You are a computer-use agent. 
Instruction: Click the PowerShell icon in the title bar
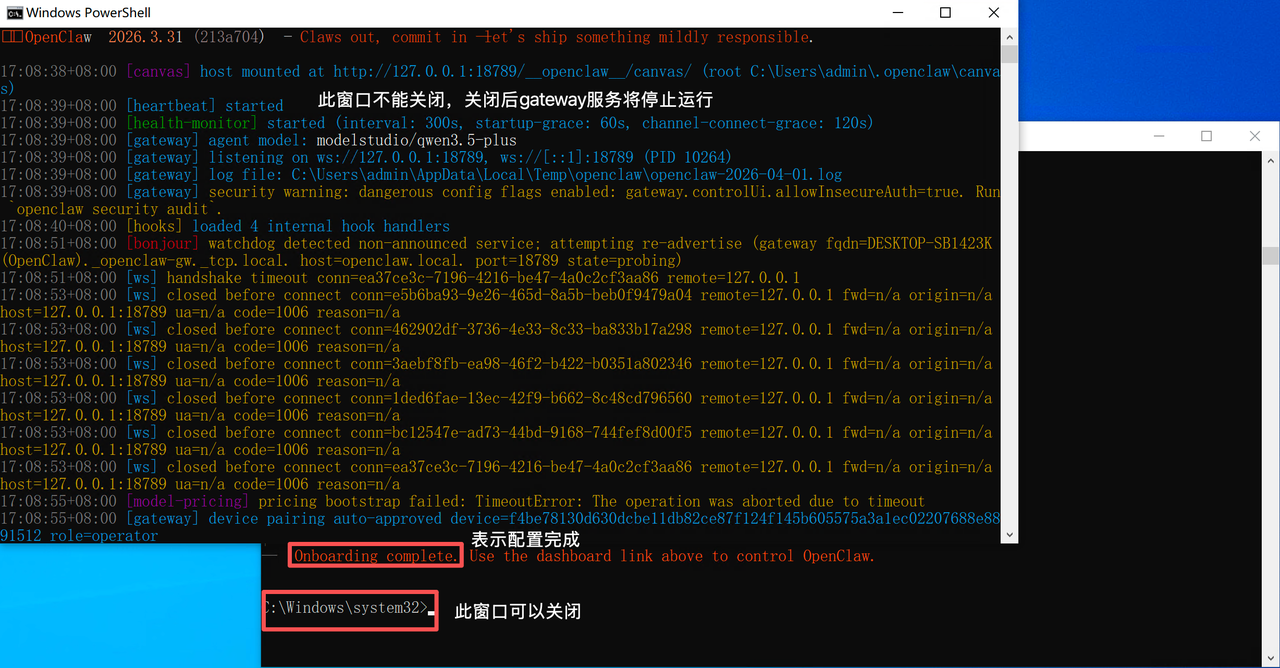pos(14,13)
